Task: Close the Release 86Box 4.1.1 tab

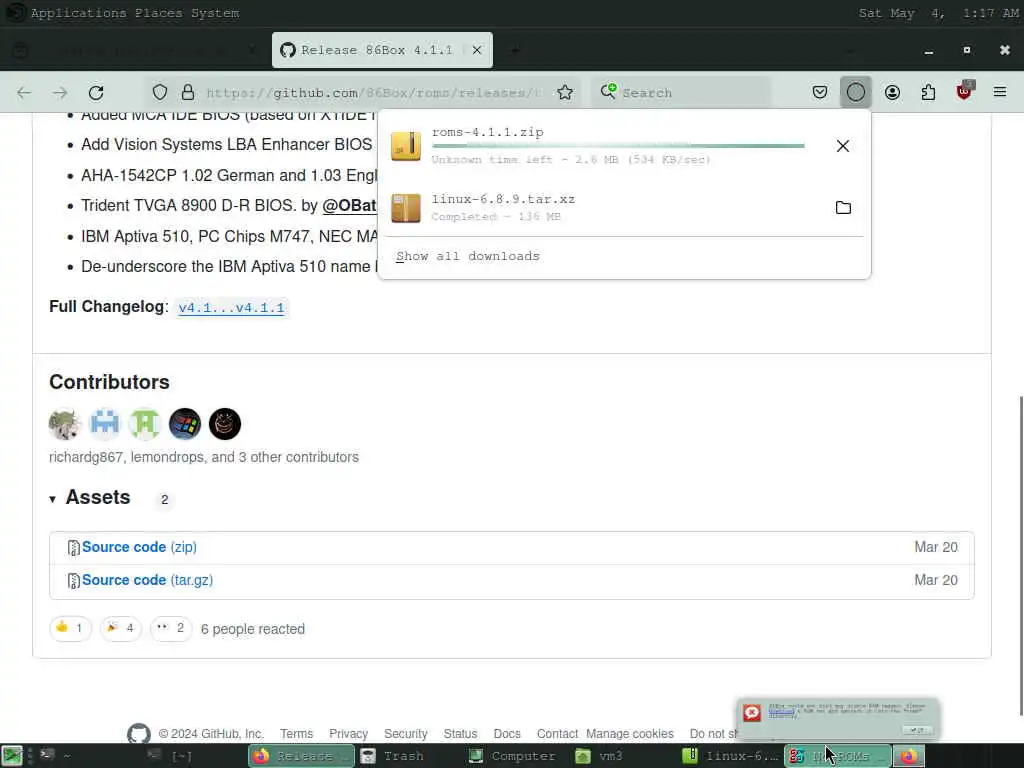Action: 477,50
